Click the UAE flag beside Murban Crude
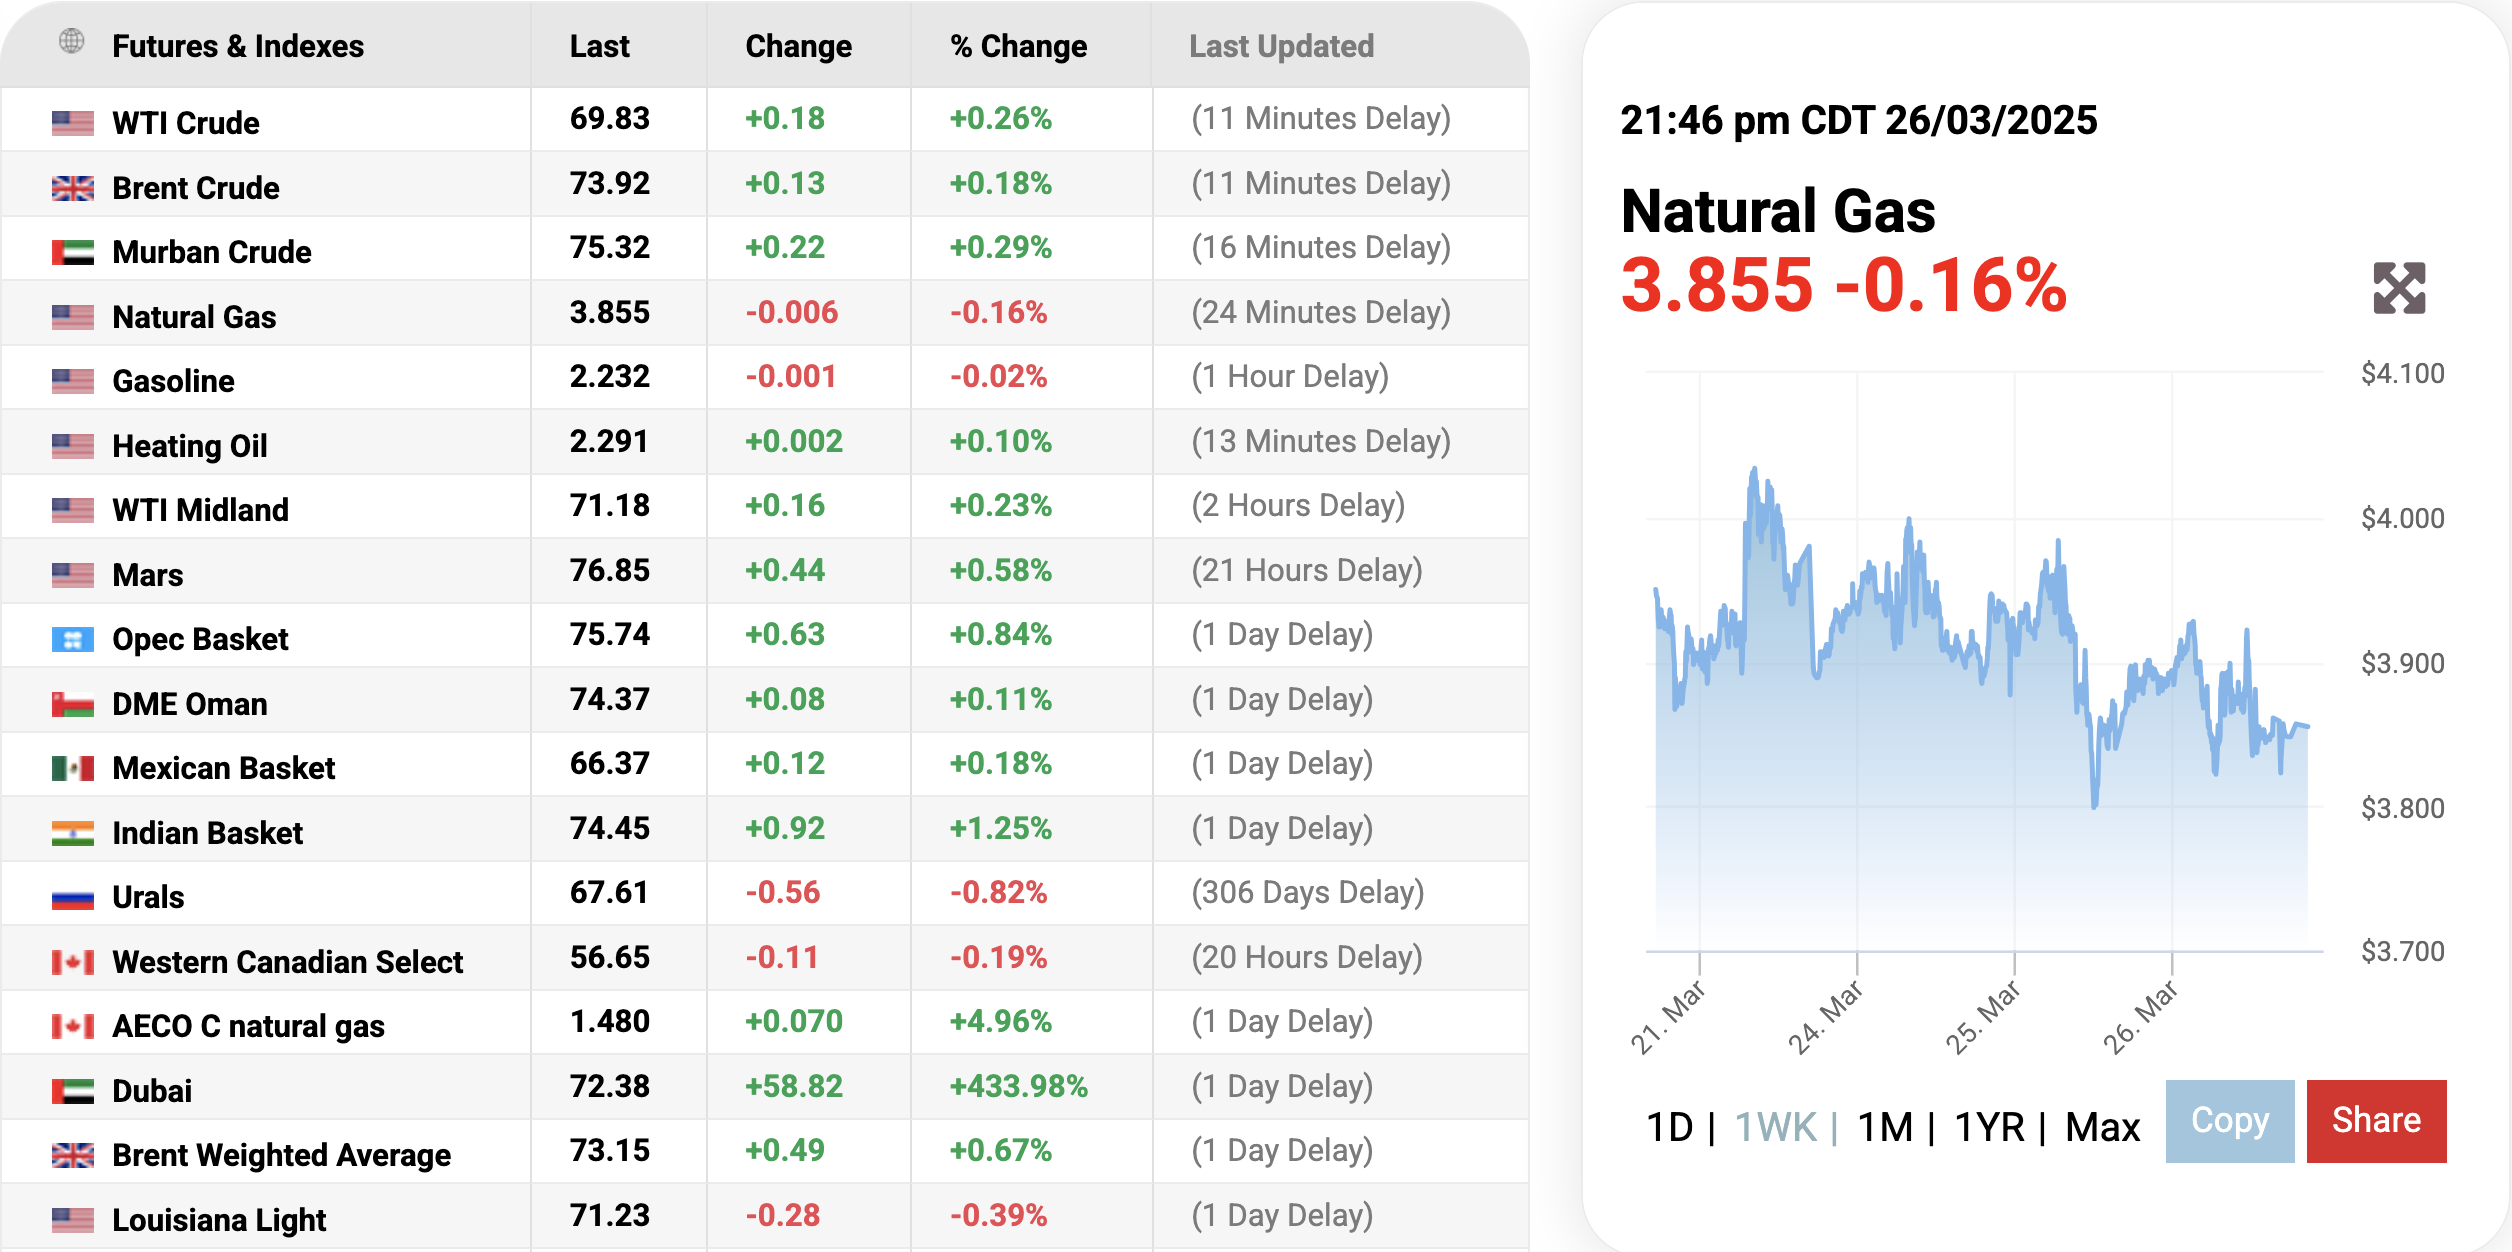Screen dimensions: 2512x1252 click(x=72, y=252)
